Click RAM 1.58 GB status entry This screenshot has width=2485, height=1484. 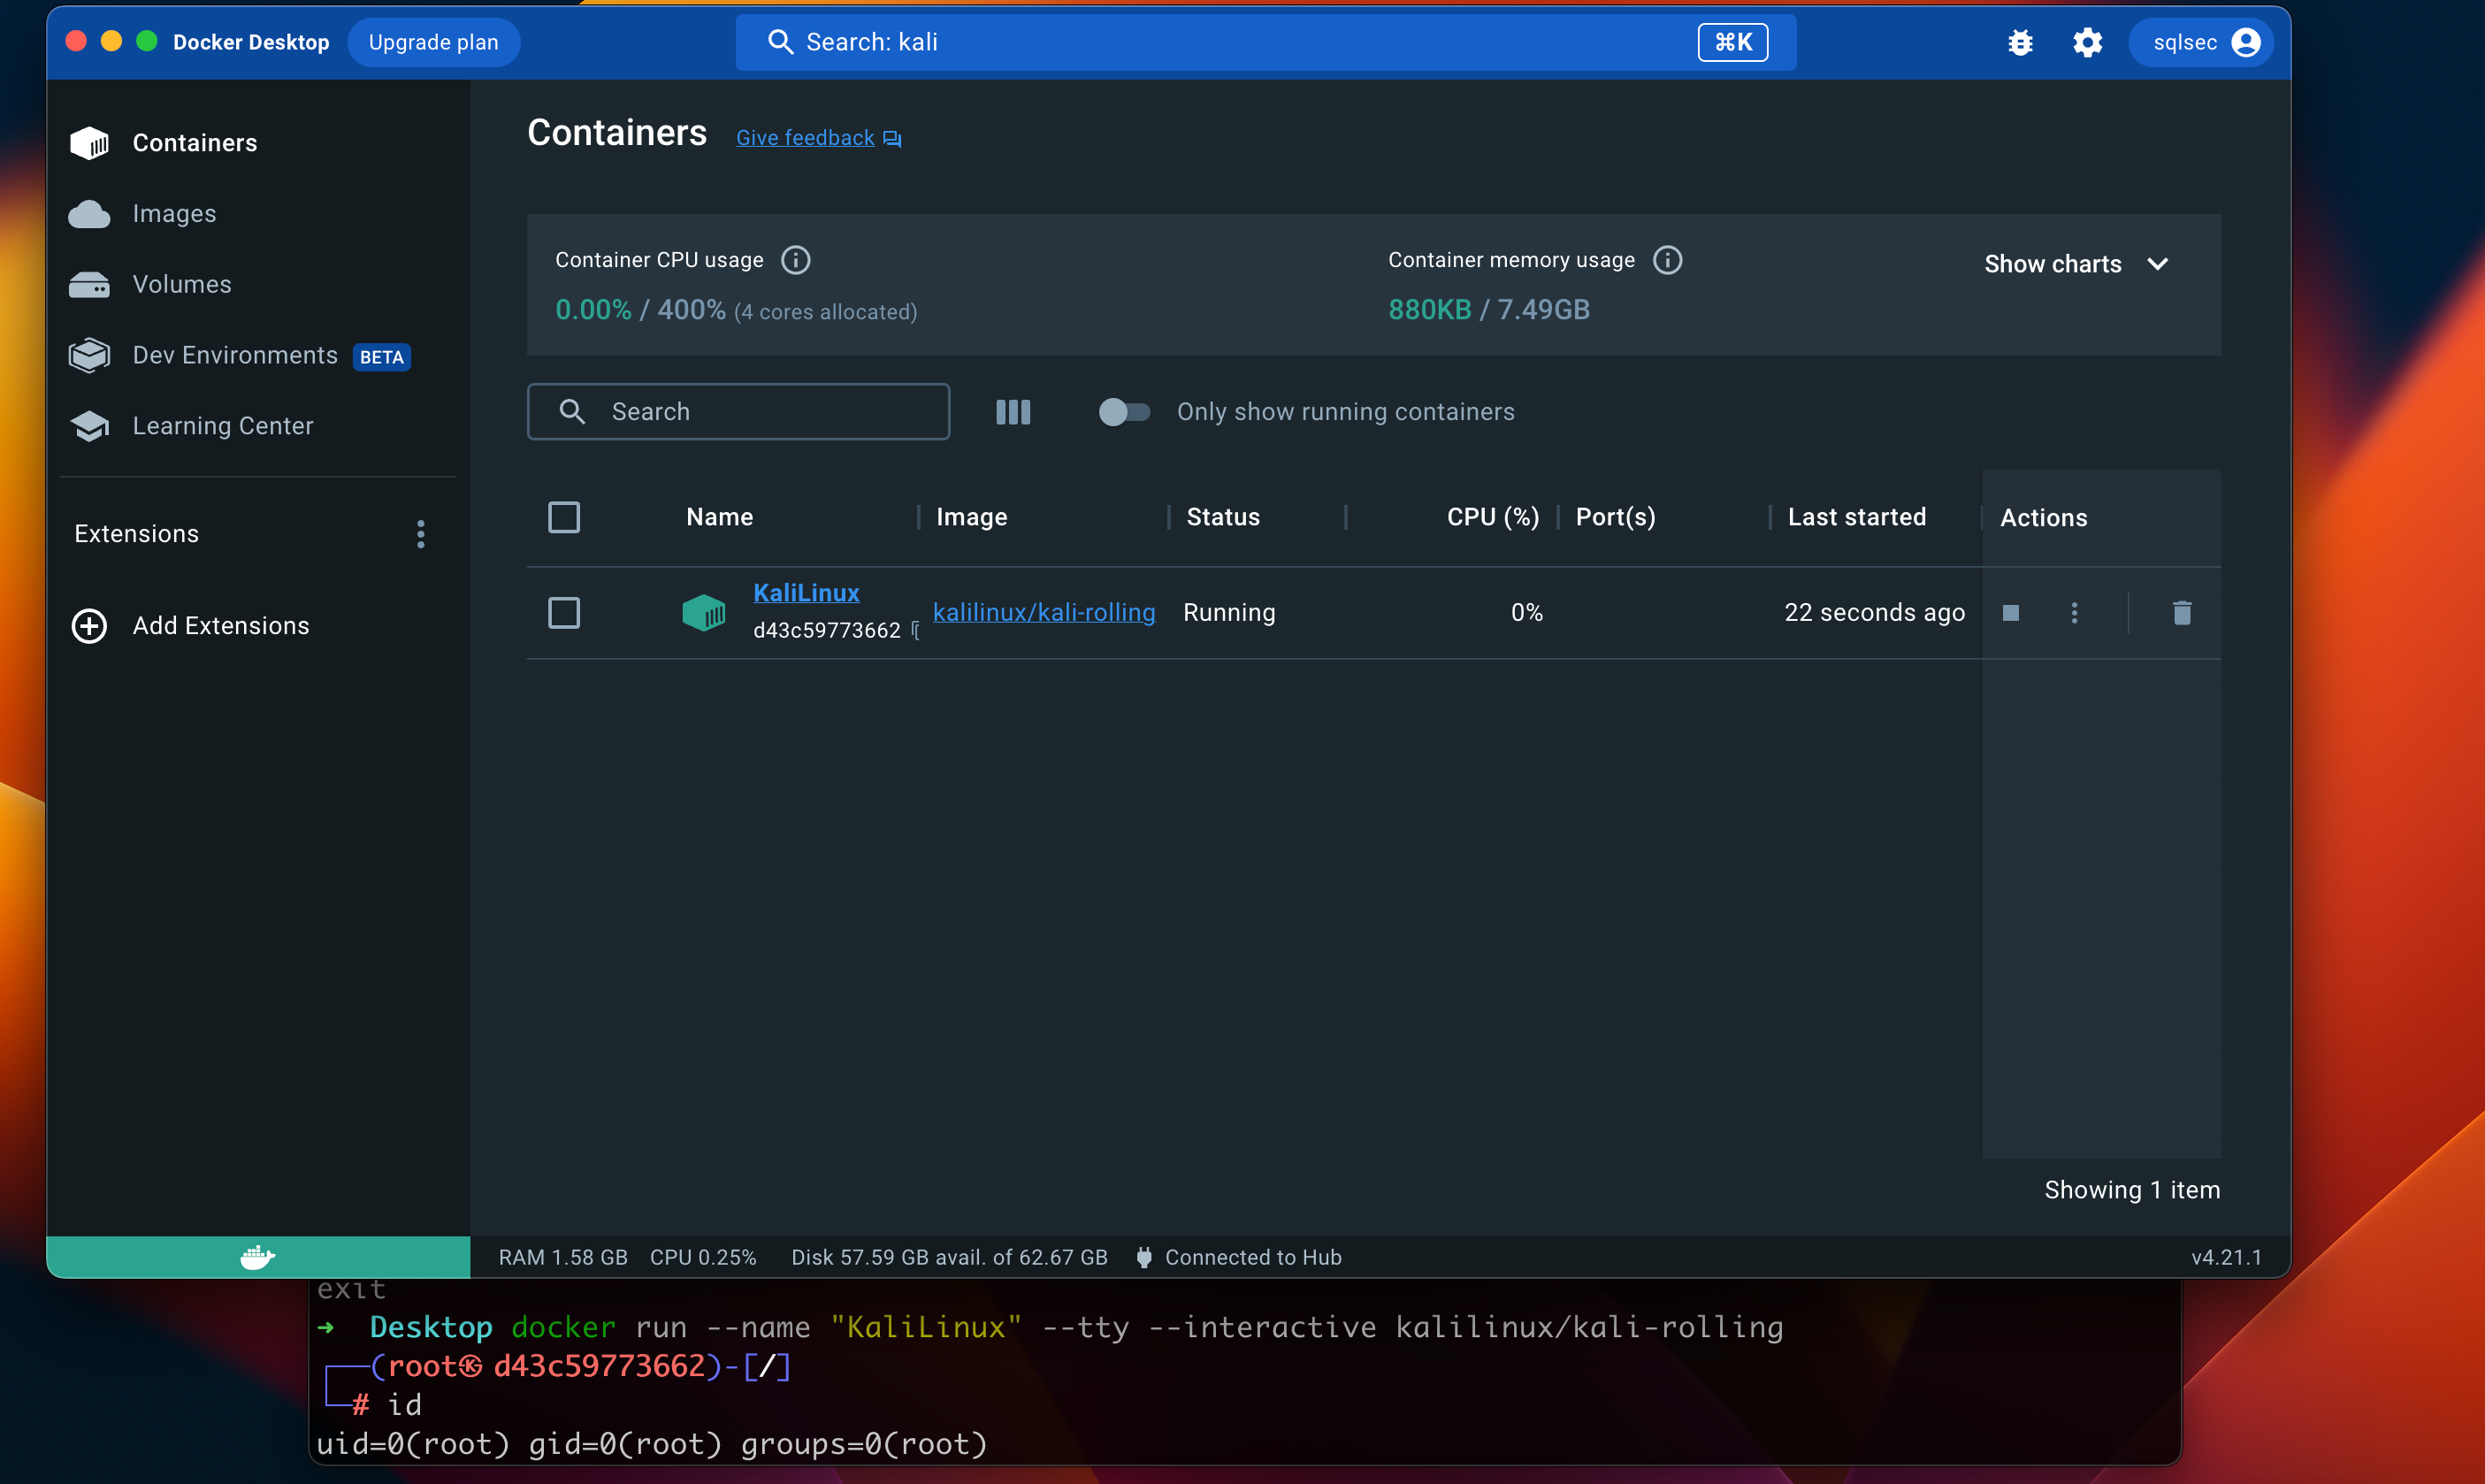(x=563, y=1257)
